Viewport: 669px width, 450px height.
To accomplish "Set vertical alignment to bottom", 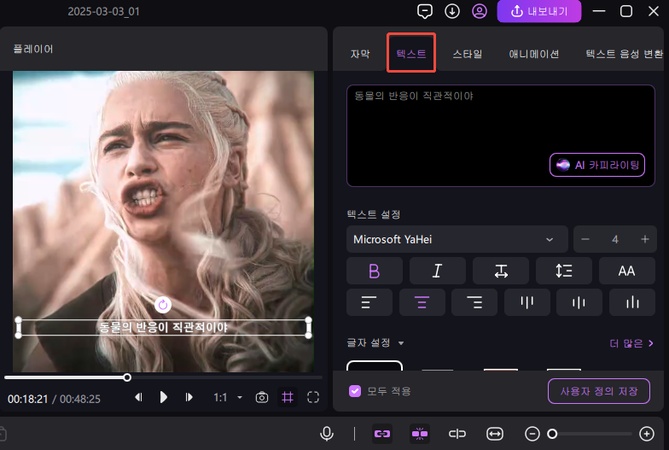I will tap(632, 302).
